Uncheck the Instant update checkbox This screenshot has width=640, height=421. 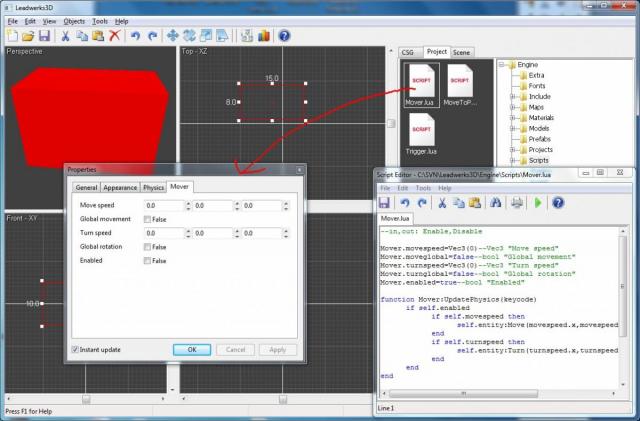(x=77, y=350)
